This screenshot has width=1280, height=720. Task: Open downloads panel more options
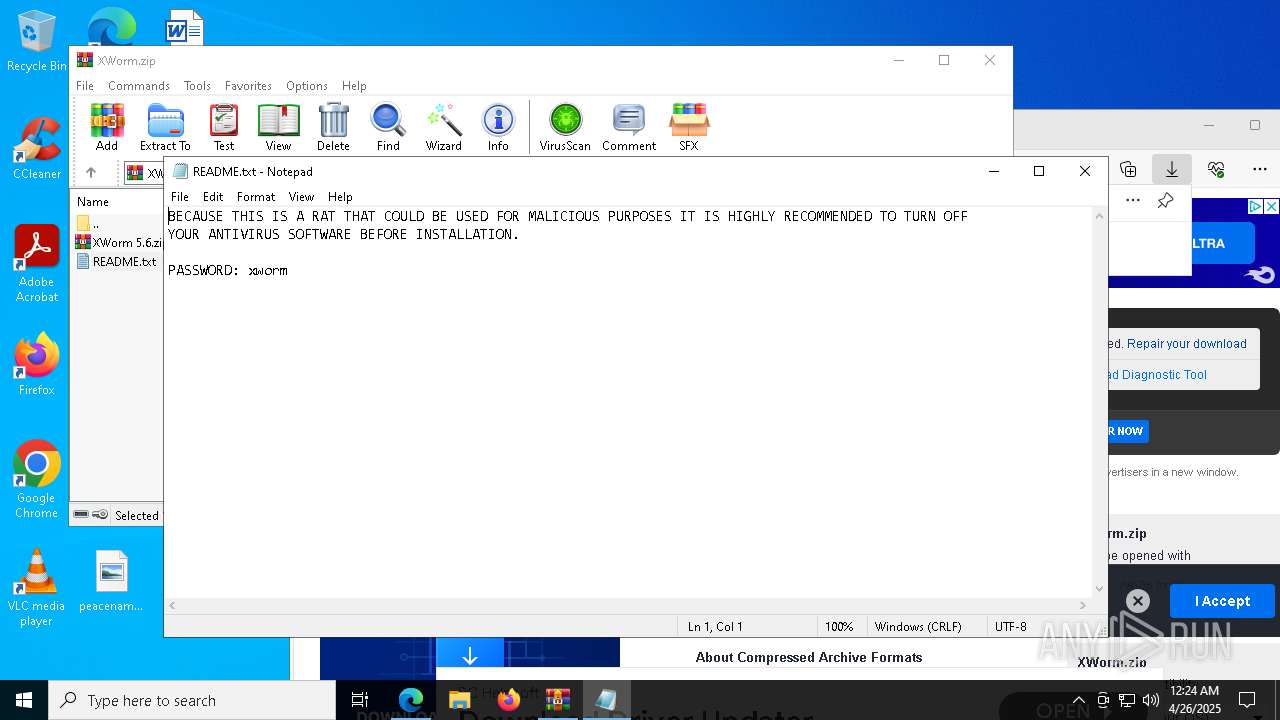1133,200
